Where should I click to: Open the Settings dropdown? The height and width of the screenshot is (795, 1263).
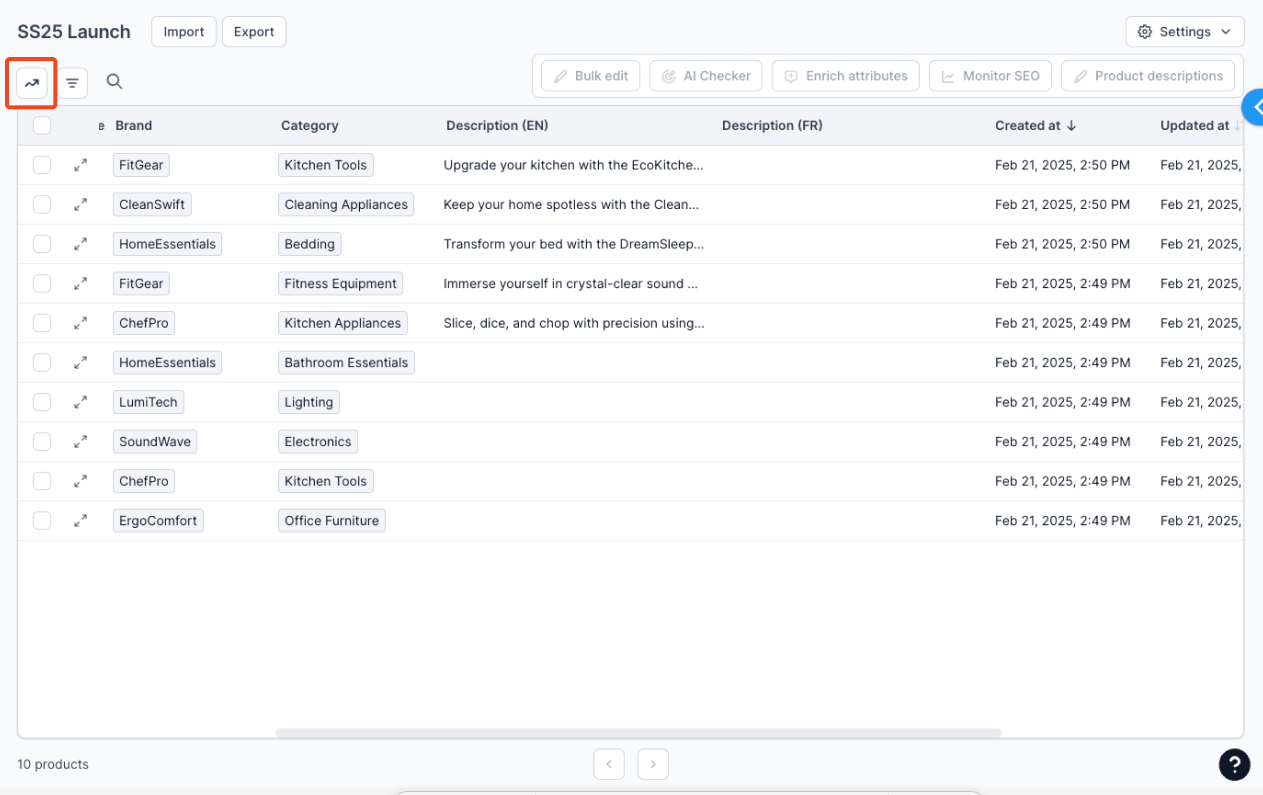pyautogui.click(x=1185, y=32)
